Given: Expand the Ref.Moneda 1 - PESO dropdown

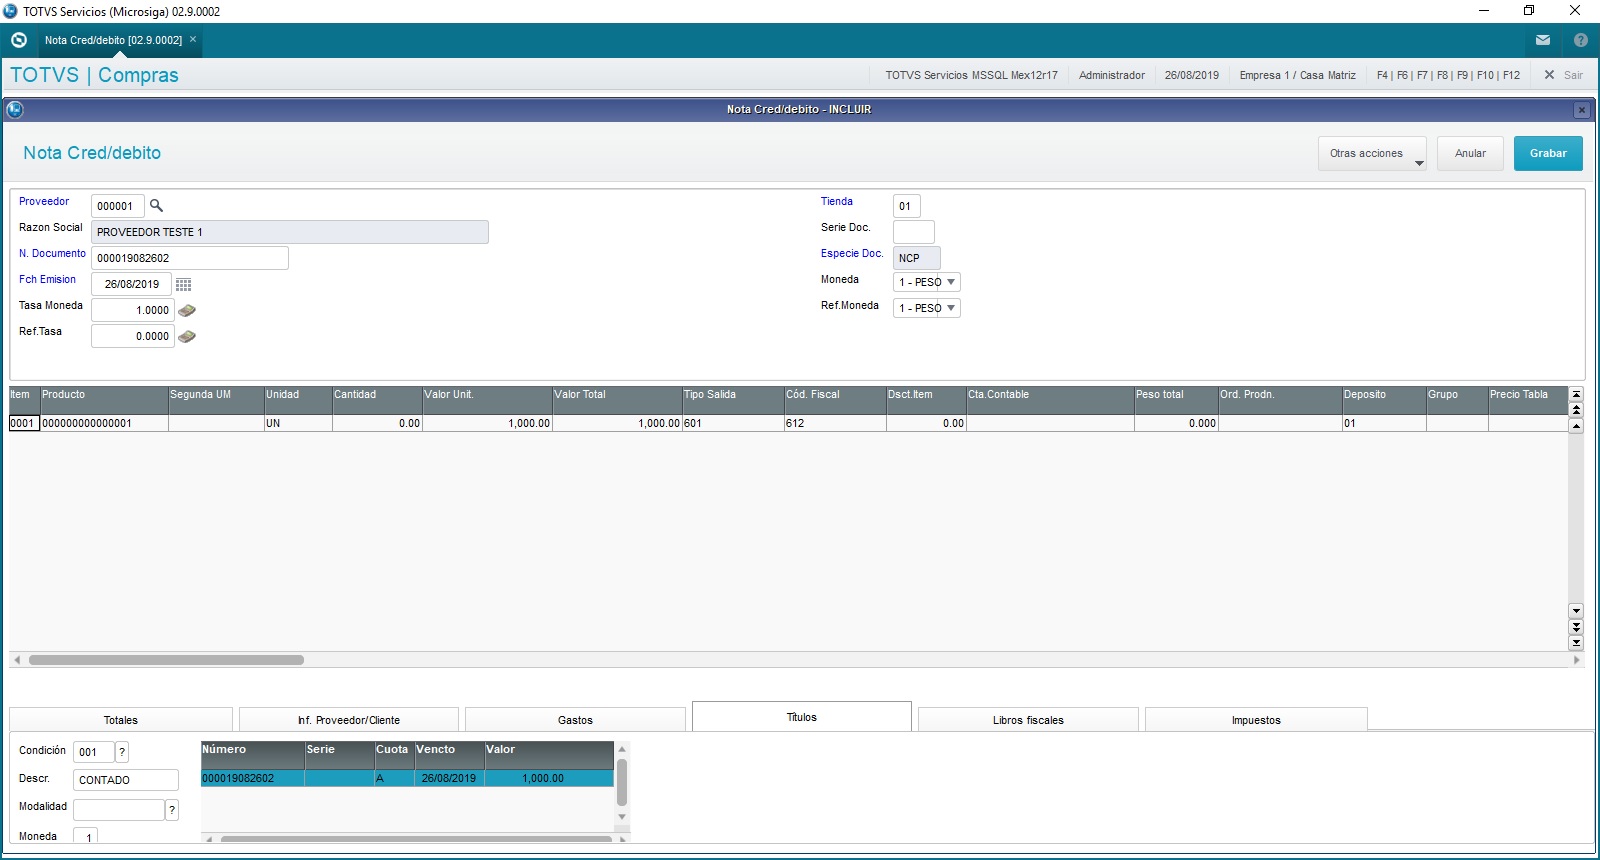Looking at the screenshot, I should 927,308.
